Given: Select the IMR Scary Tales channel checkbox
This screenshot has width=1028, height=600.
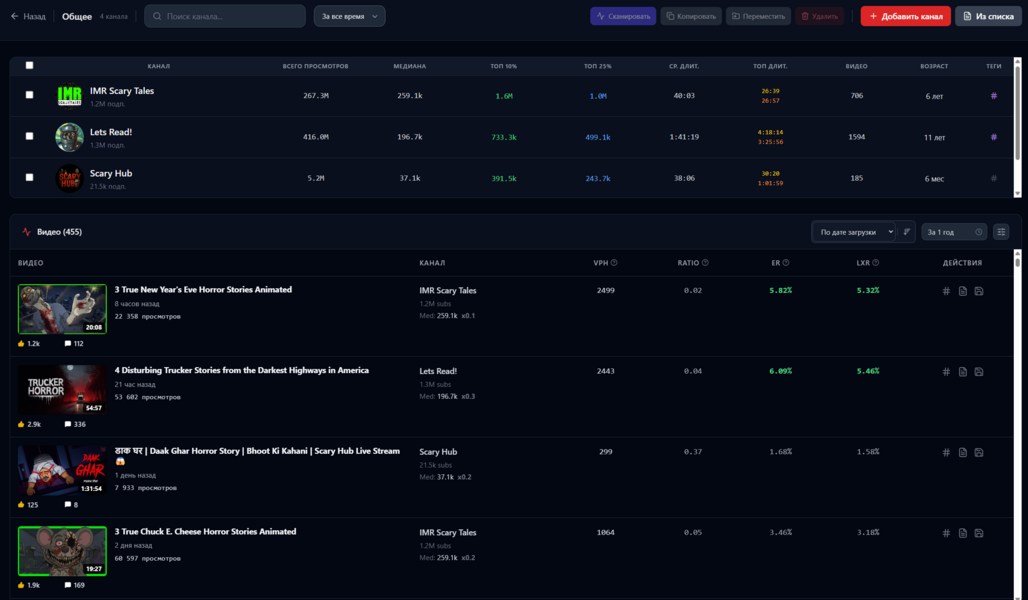Looking at the screenshot, I should 29,95.
